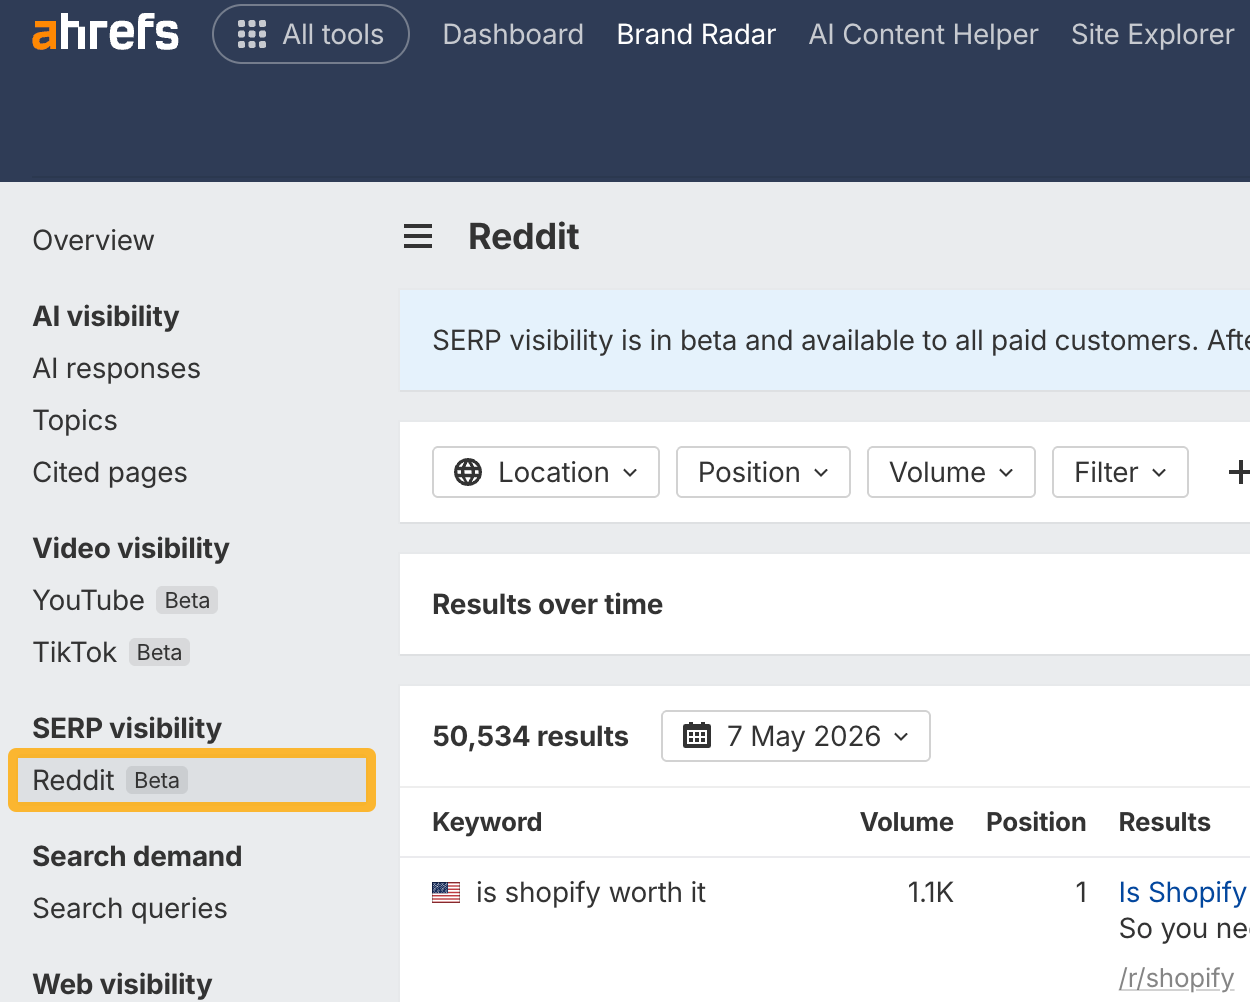Open the 7 May 2026 date picker

click(x=796, y=736)
